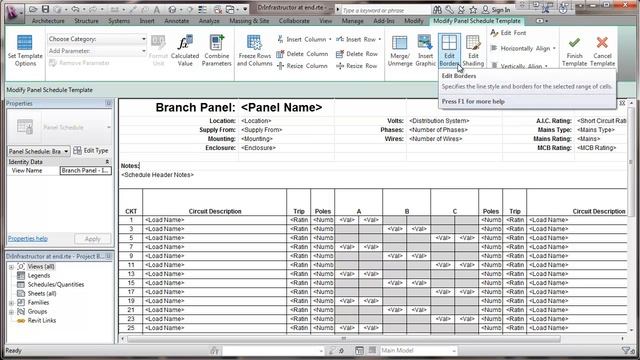Expand the Views (all) tree node
The height and width of the screenshot is (360, 640).
pos(11,267)
